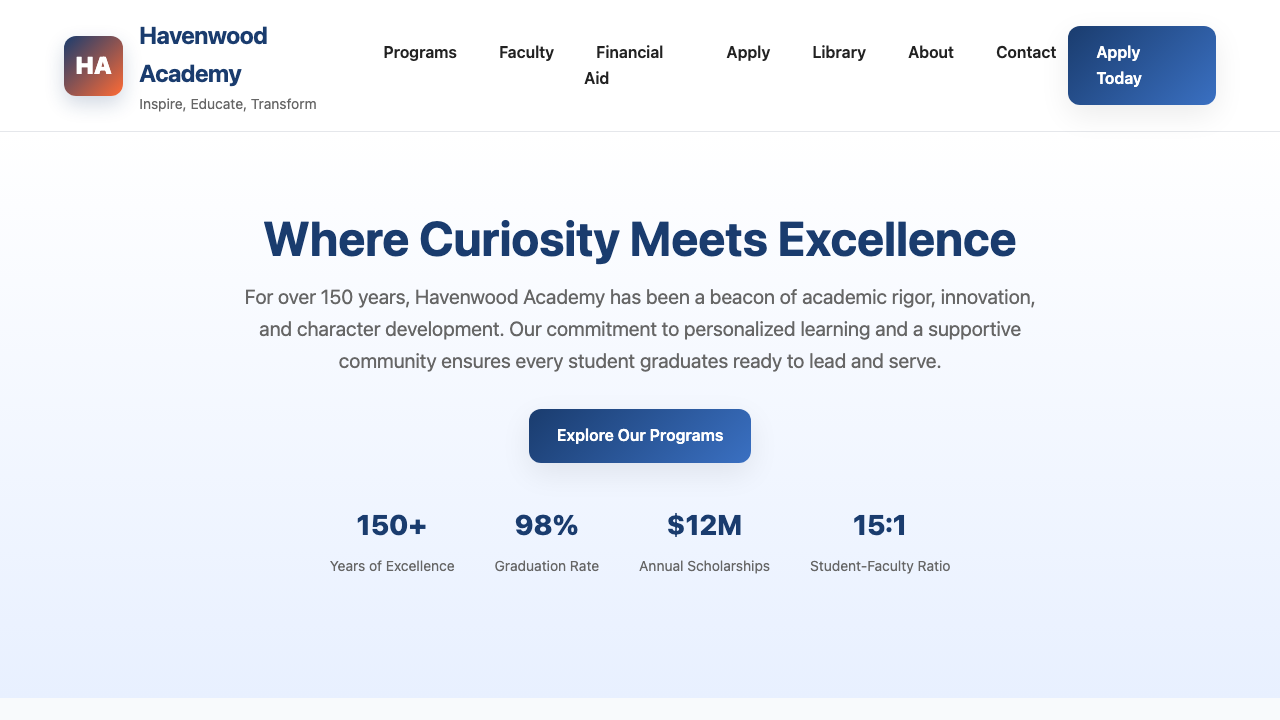Click the tagline Inspire, Educate, Transform
Screen dimensions: 1280x720
[227, 103]
